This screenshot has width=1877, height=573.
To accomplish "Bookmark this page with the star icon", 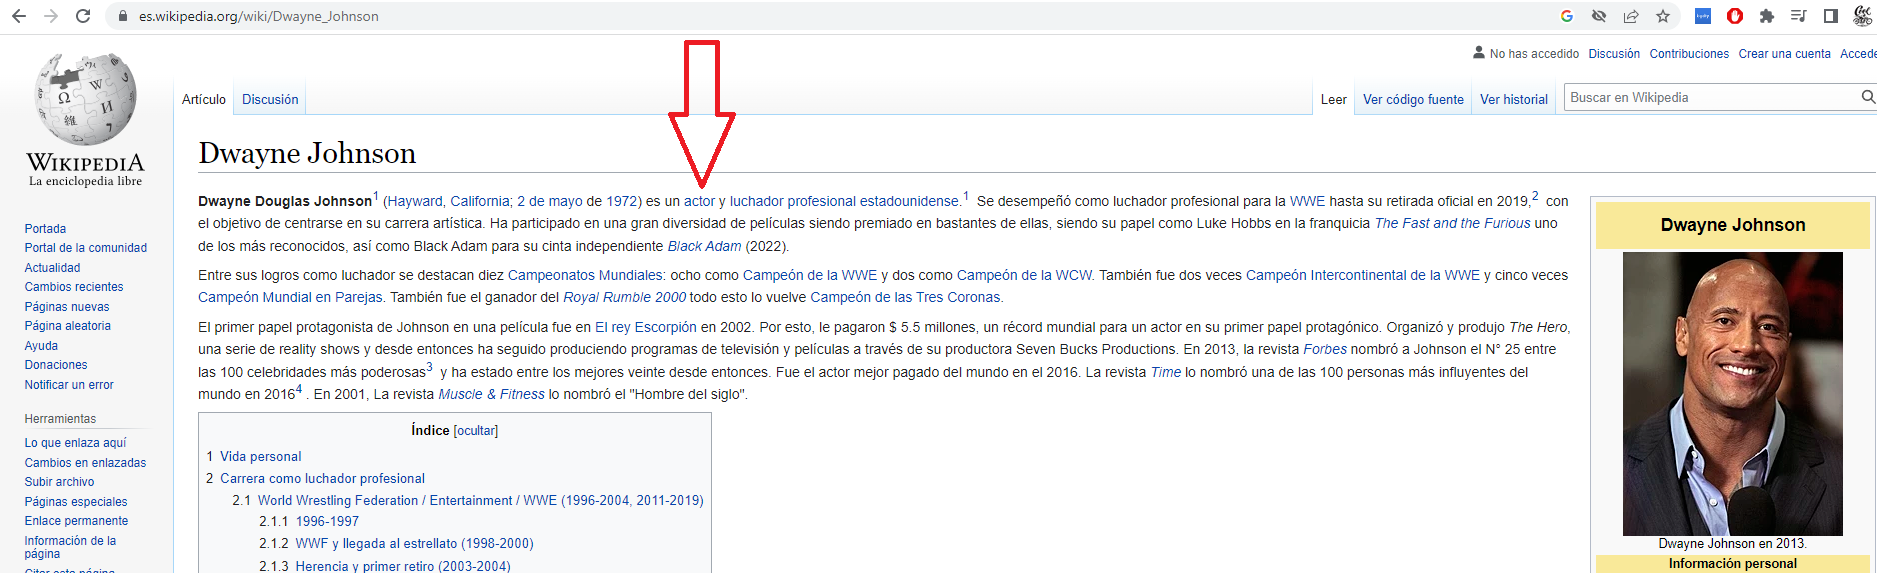I will (x=1663, y=16).
